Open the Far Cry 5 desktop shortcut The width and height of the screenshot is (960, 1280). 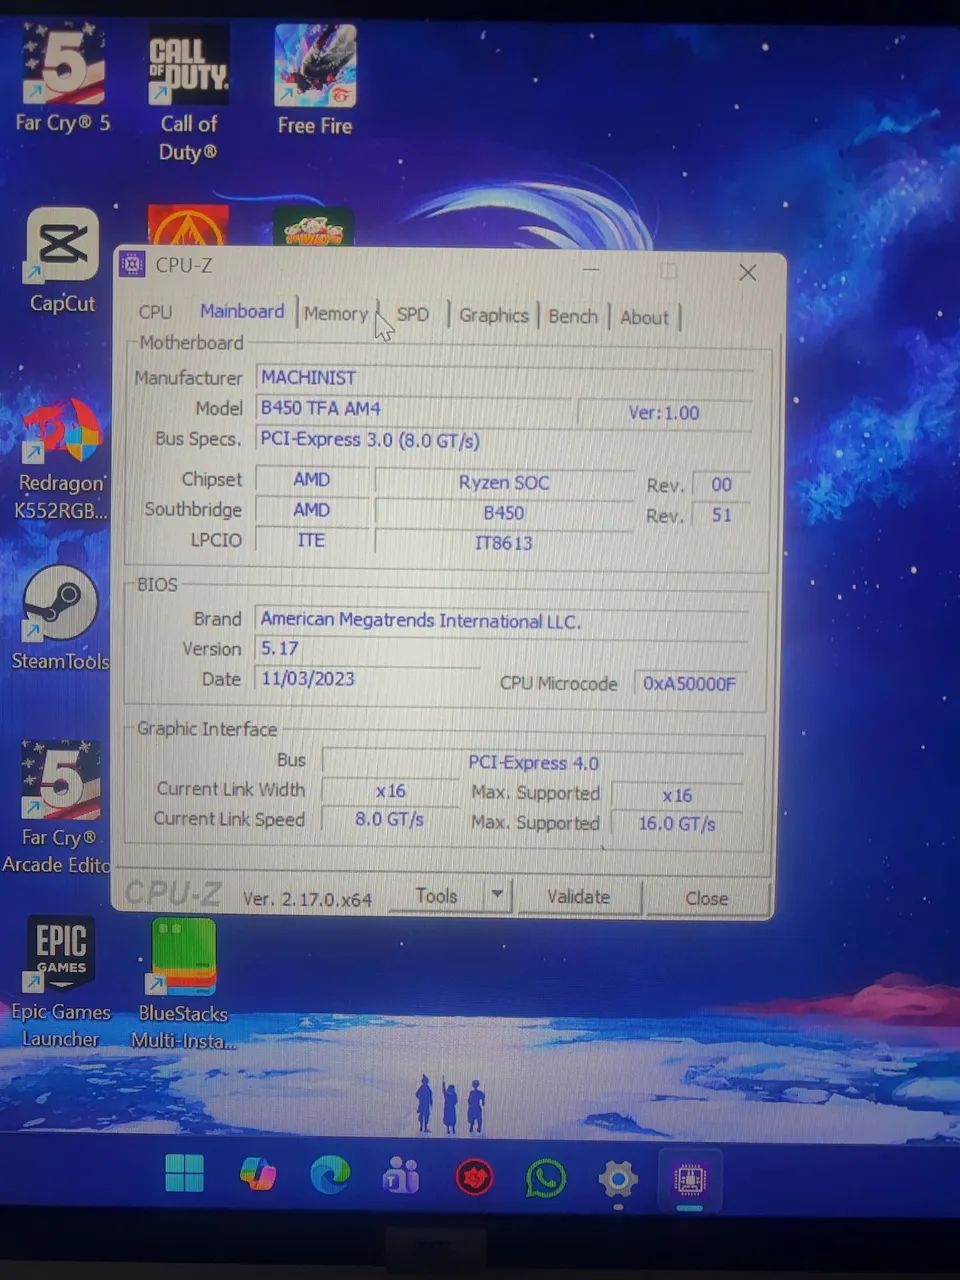click(63, 68)
